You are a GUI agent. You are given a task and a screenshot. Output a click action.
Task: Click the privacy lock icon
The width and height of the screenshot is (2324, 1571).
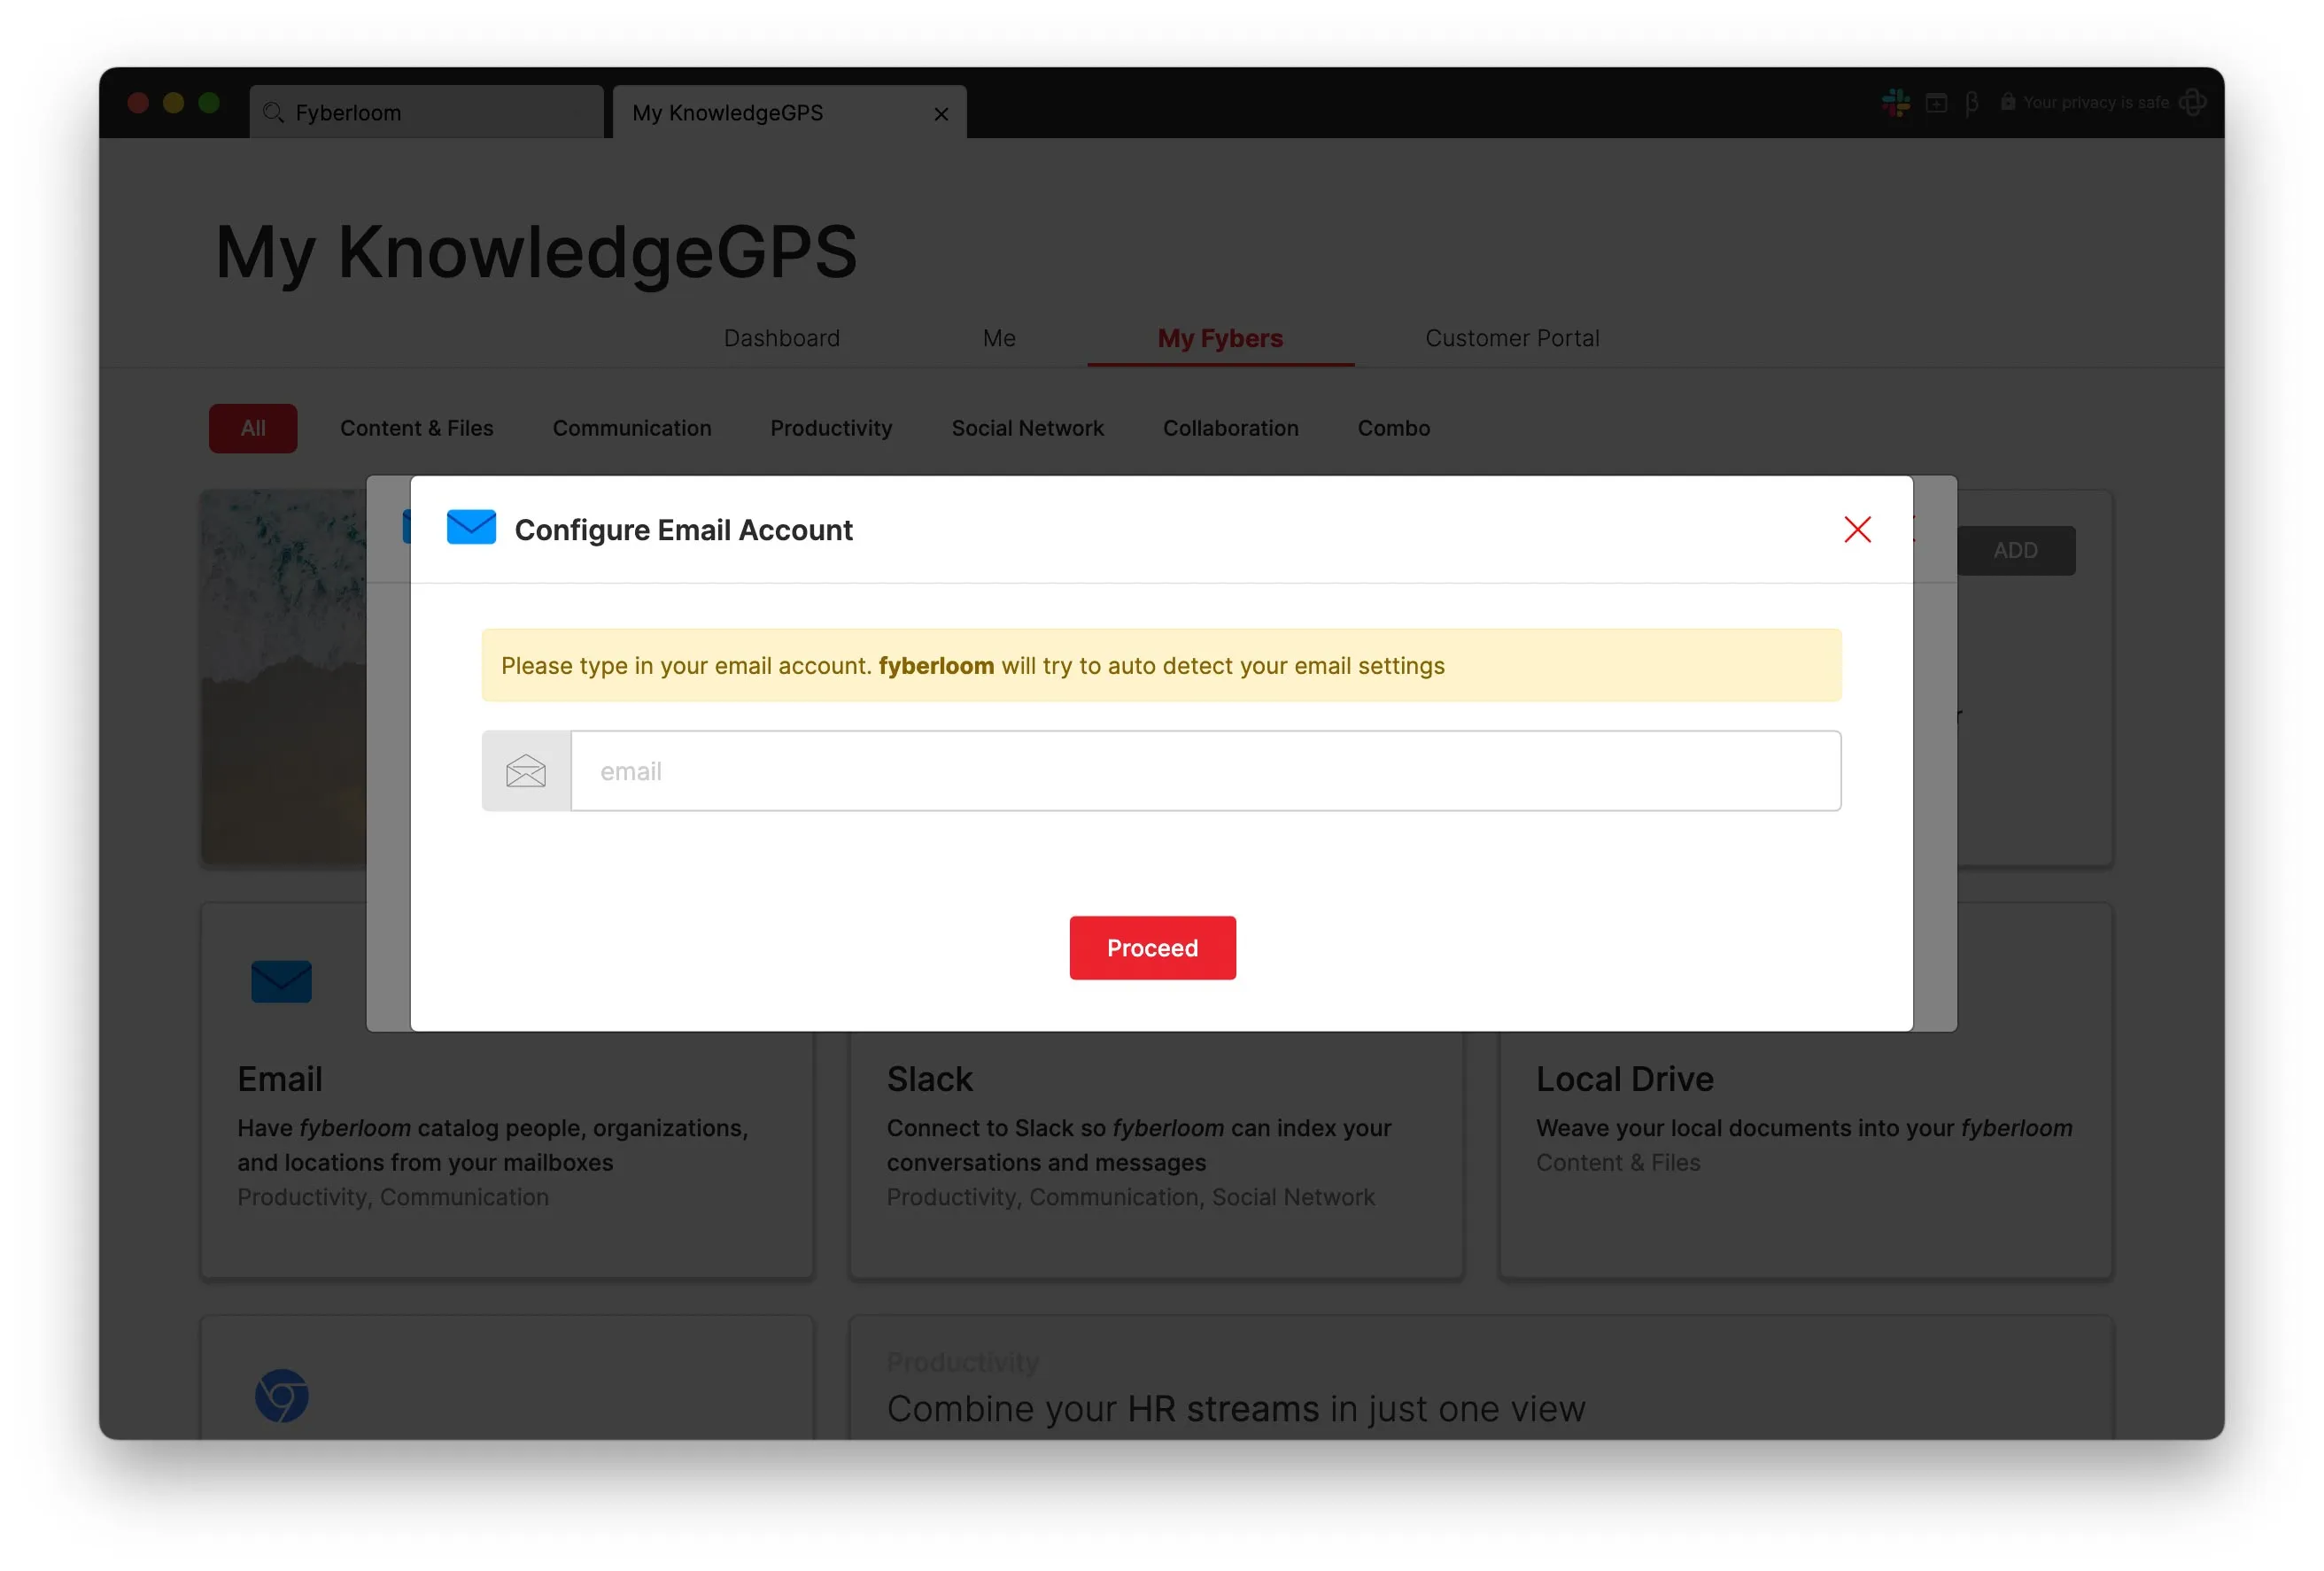pyautogui.click(x=2007, y=101)
